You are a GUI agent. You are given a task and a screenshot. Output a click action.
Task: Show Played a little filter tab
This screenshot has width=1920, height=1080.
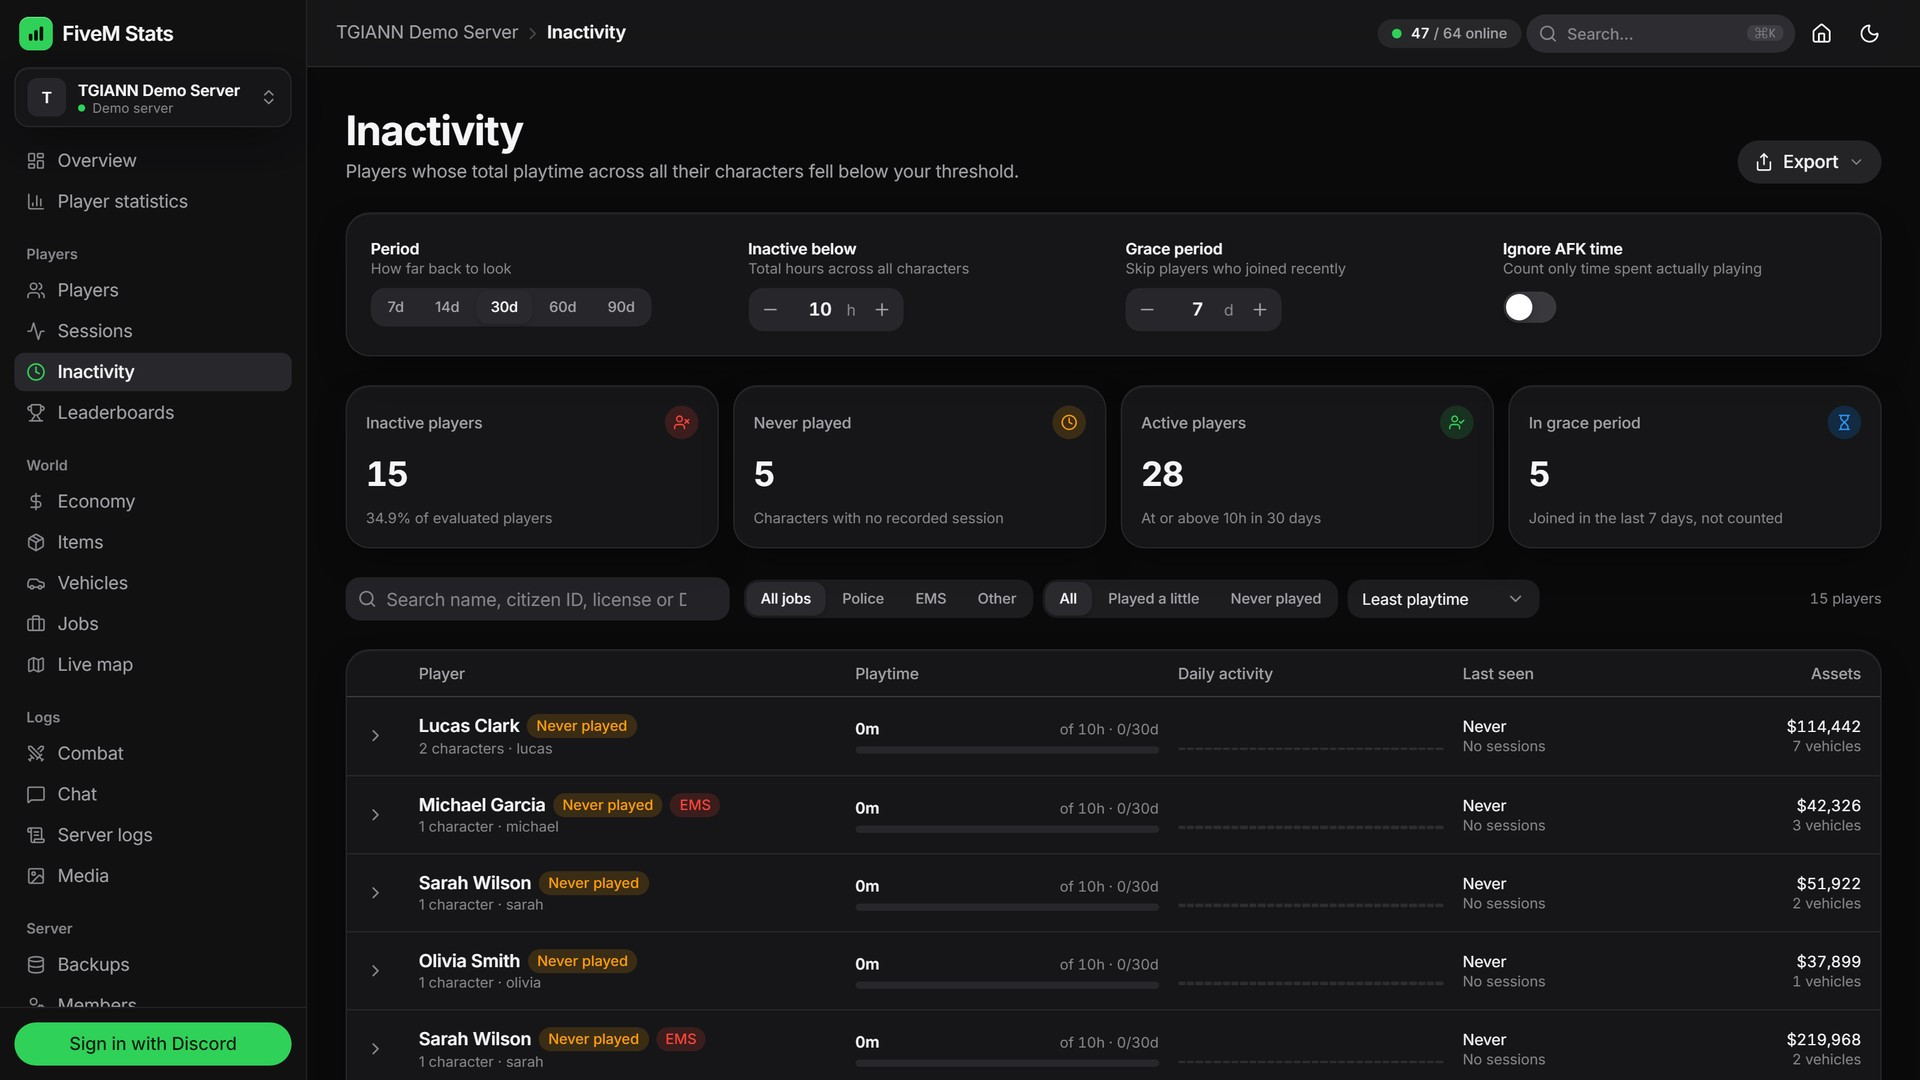[1153, 599]
